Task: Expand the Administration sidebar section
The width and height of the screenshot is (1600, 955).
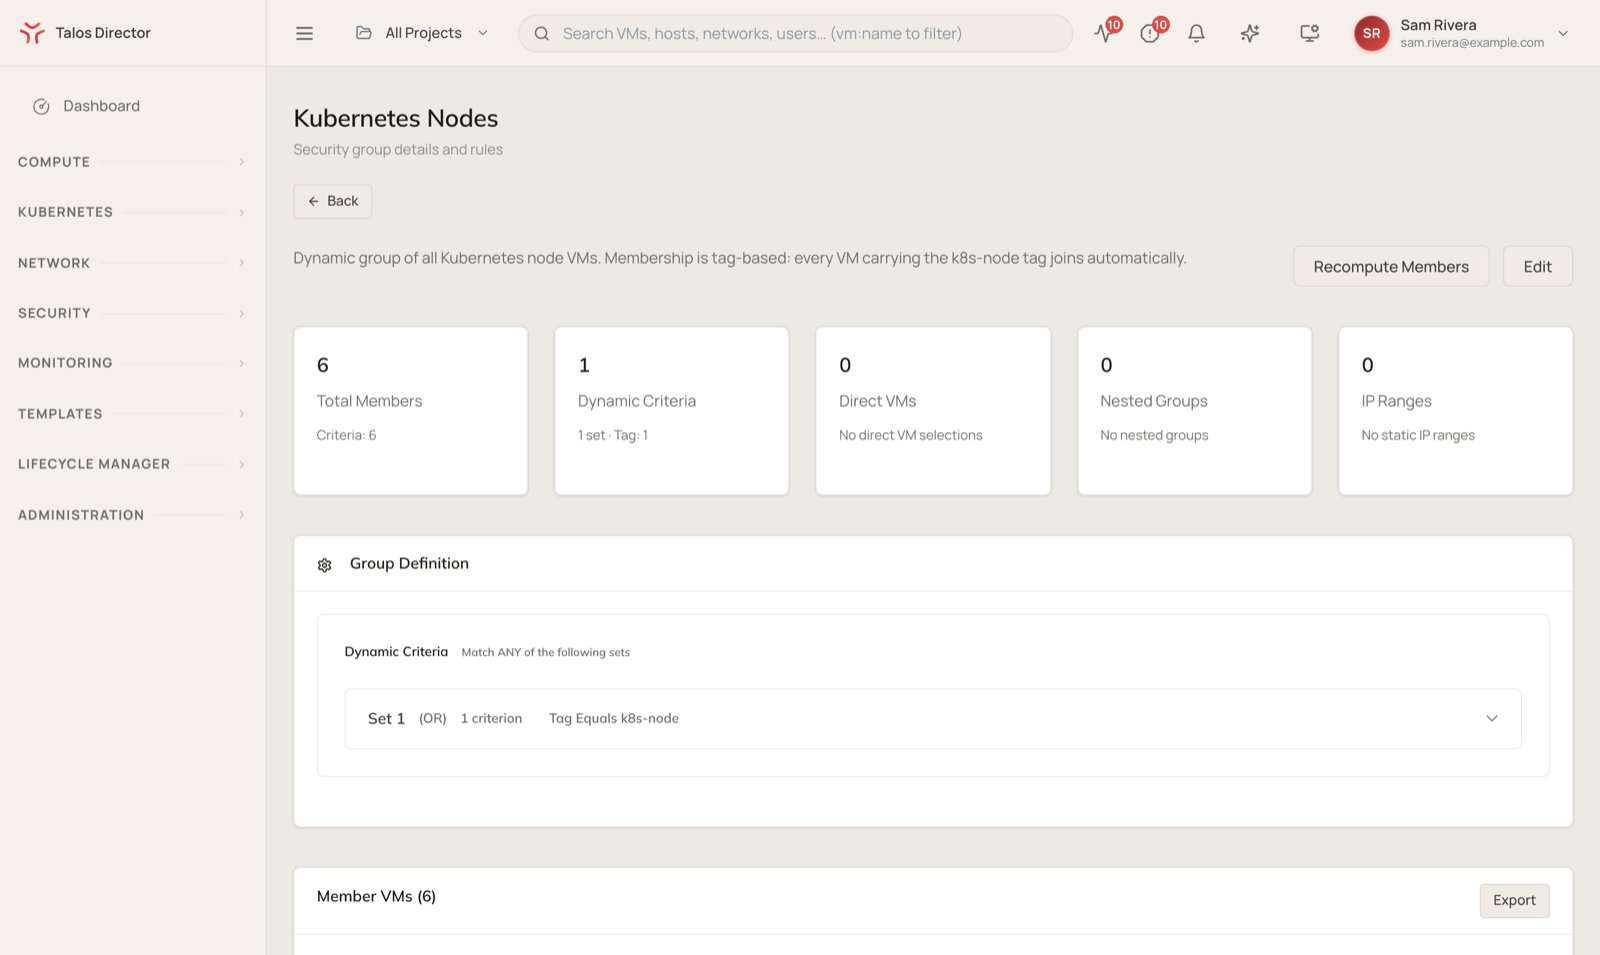Action: [x=132, y=515]
